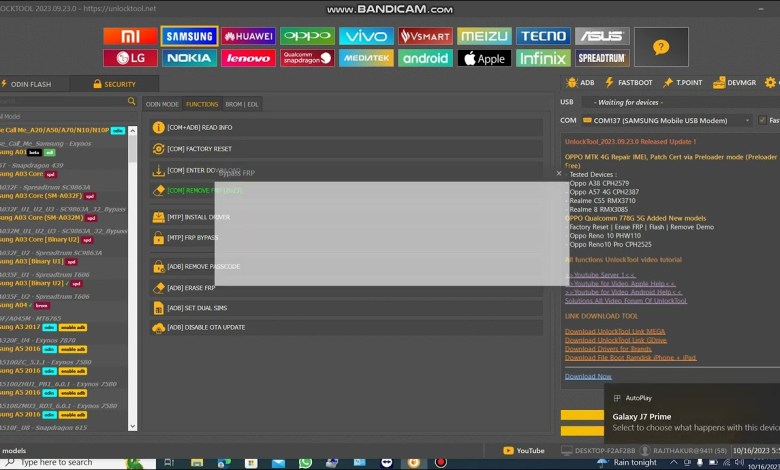This screenshot has width=780, height=470.
Task: Choose the Huawei brand logo
Action: coord(248,36)
